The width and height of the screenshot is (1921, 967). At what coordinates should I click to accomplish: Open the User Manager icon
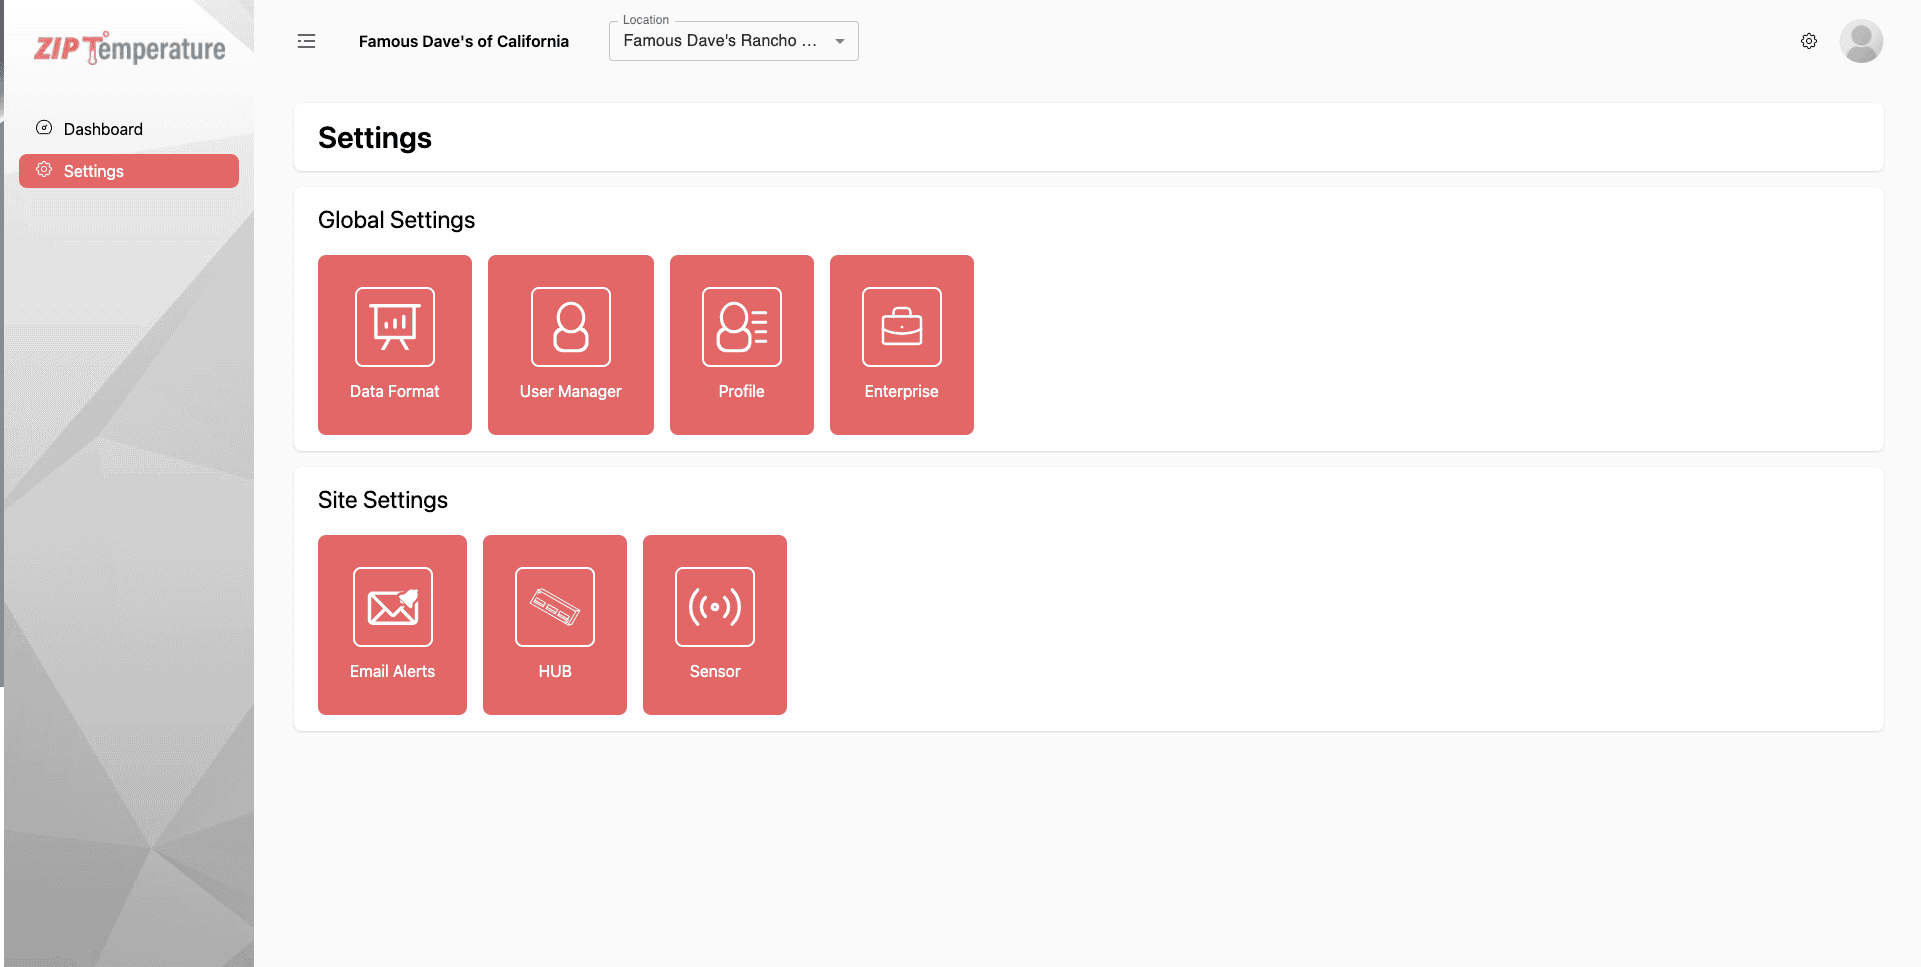570,327
